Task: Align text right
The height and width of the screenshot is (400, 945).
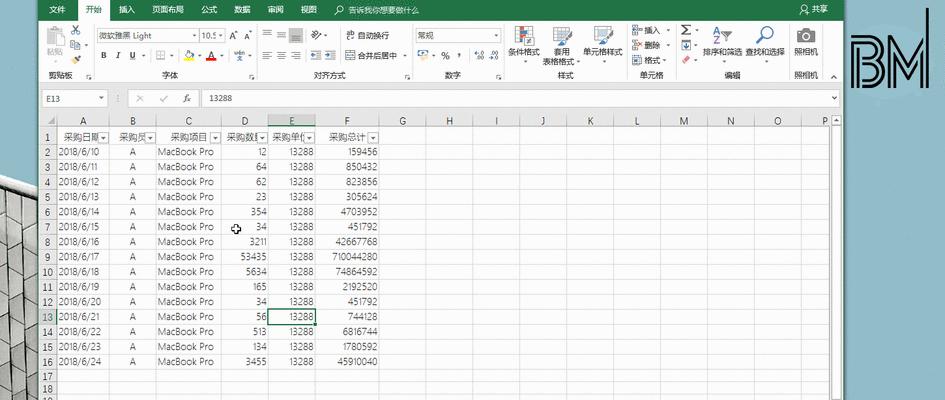Action: 296,55
